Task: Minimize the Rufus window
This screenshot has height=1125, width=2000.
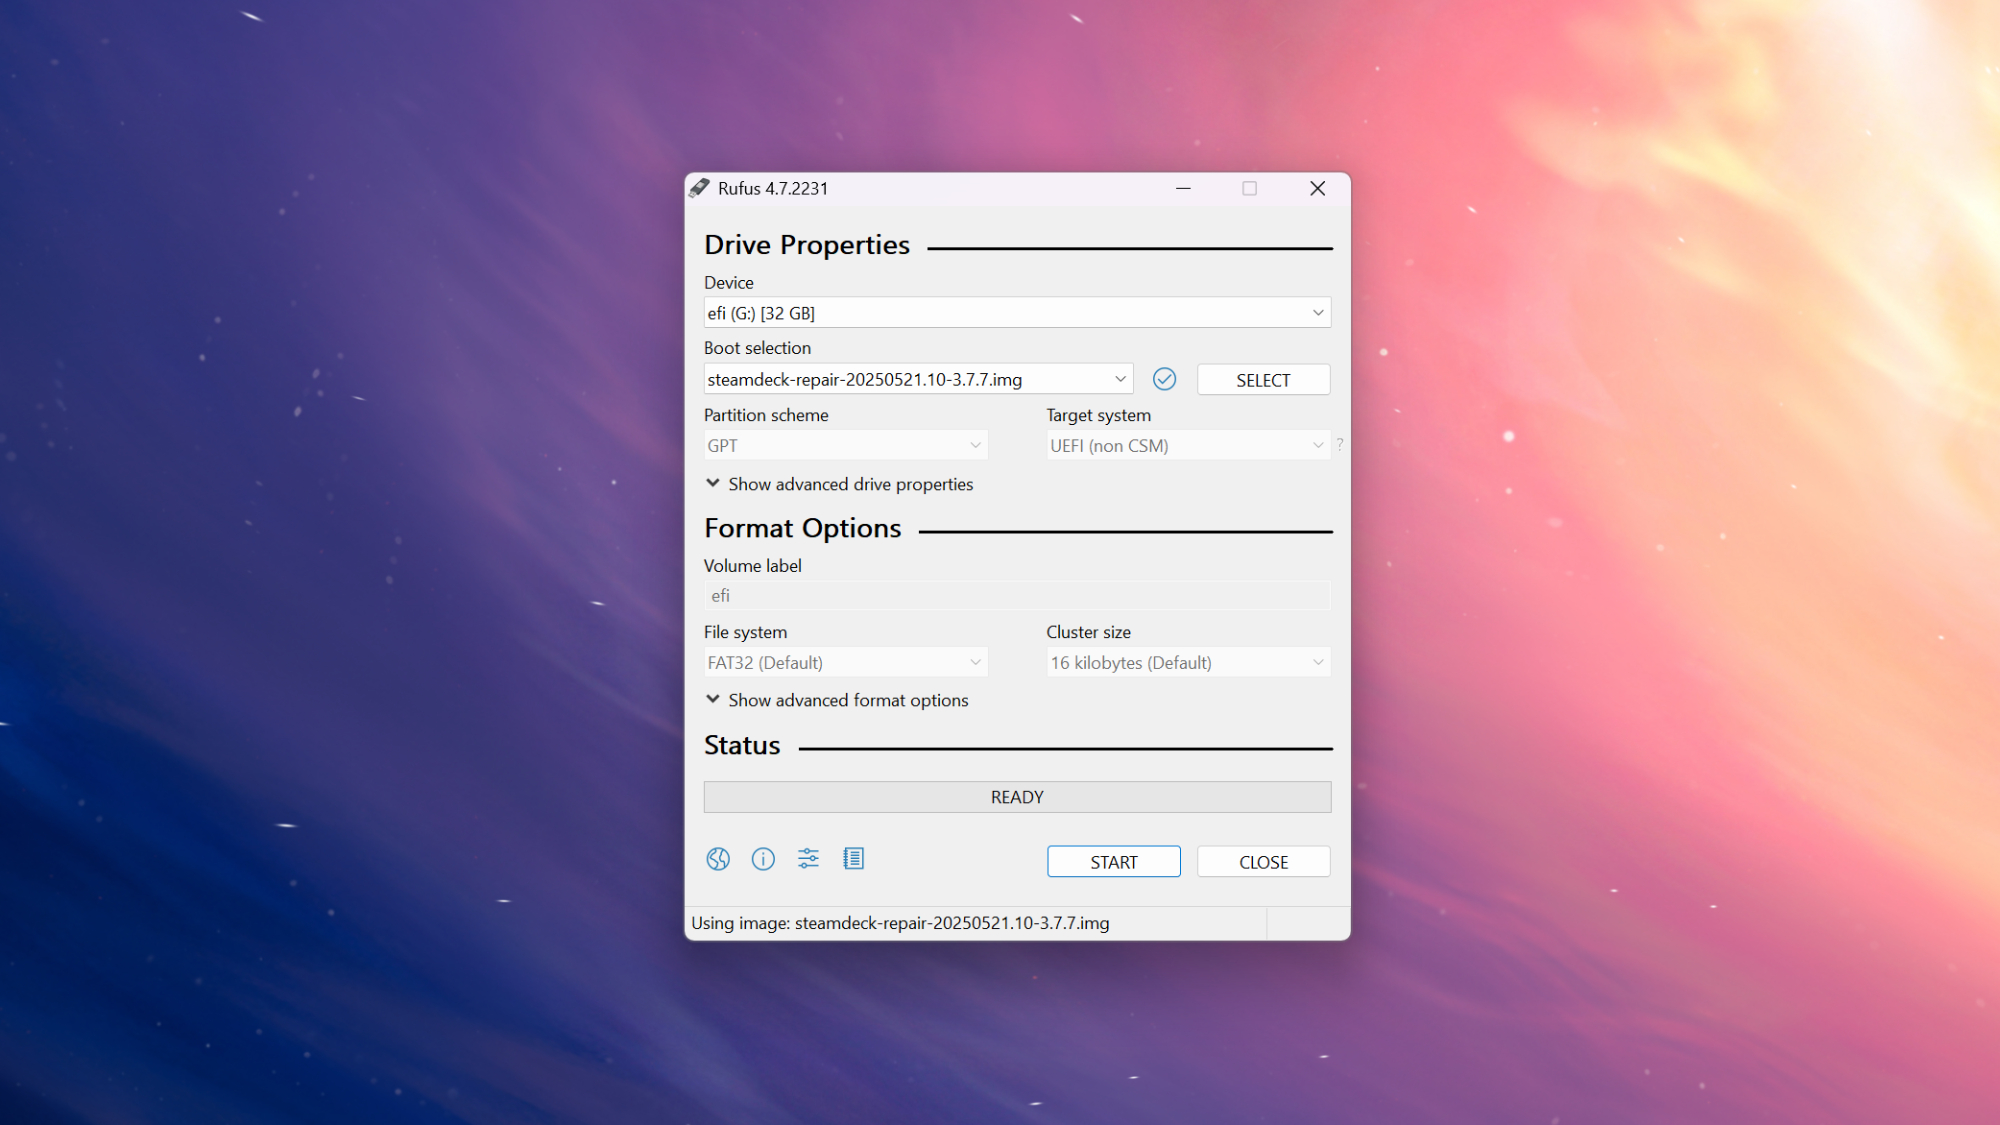Action: click(1183, 188)
